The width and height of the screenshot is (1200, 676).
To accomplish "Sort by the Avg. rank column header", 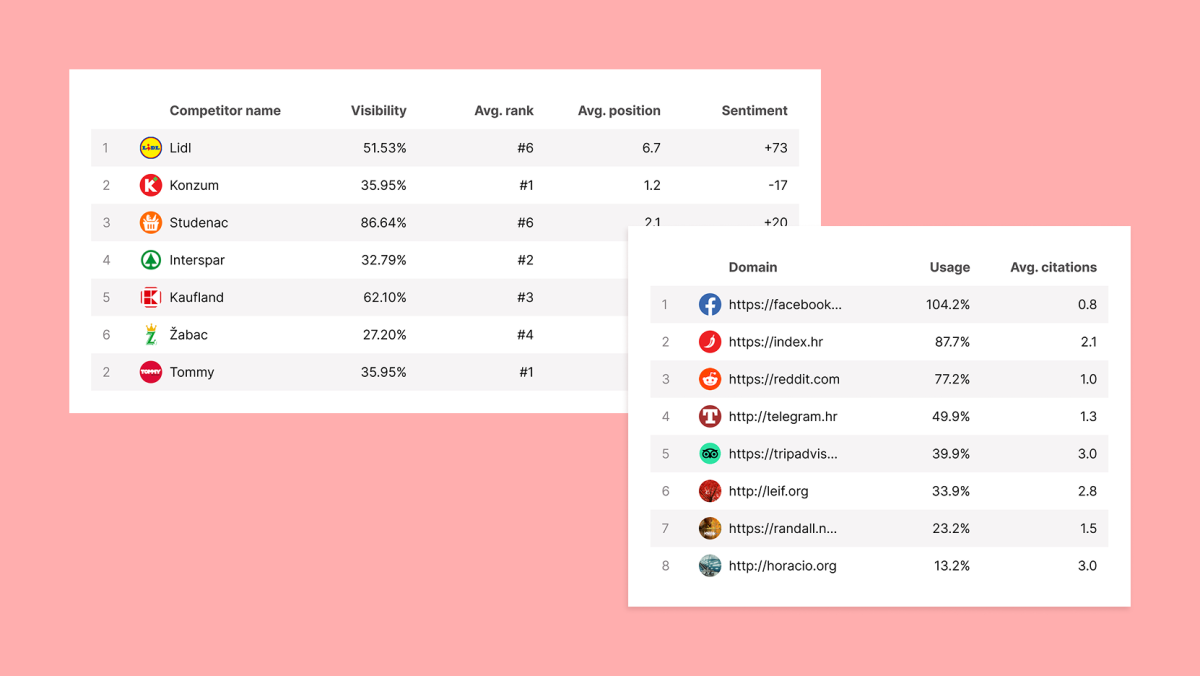I will 504,111.
